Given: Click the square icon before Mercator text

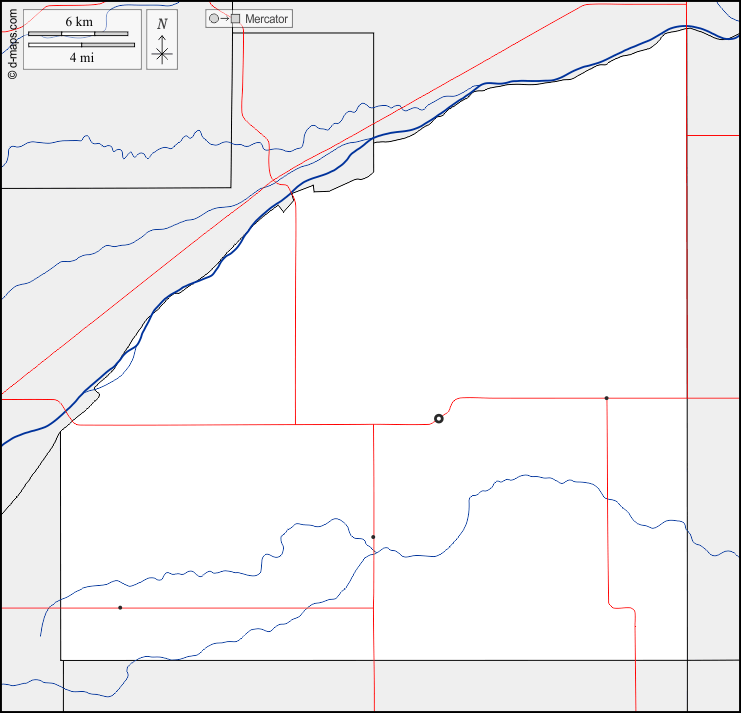Looking at the screenshot, I should point(236,19).
